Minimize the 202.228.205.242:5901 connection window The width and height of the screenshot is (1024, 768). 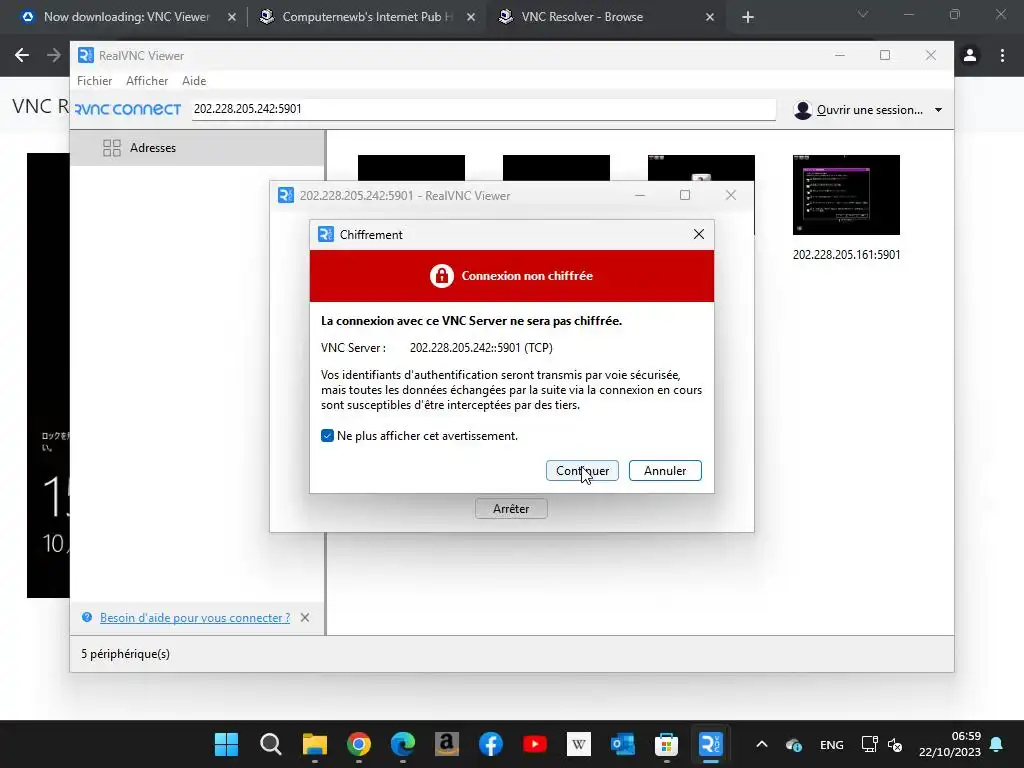(x=640, y=195)
